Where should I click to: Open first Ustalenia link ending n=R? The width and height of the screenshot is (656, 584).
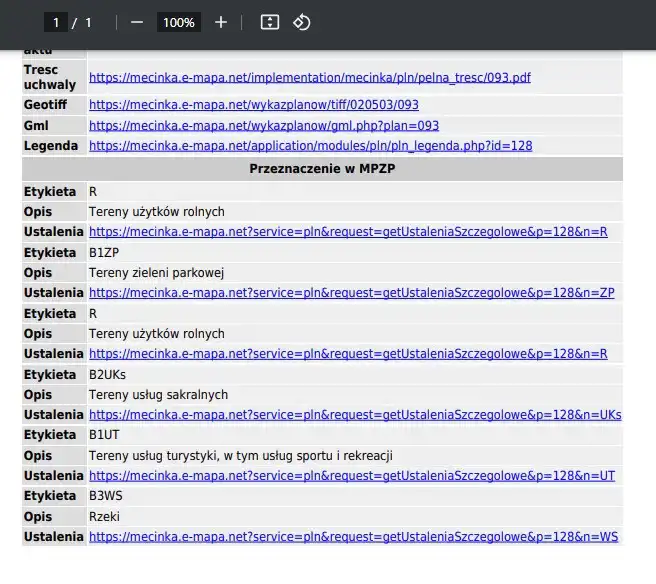[x=348, y=232]
